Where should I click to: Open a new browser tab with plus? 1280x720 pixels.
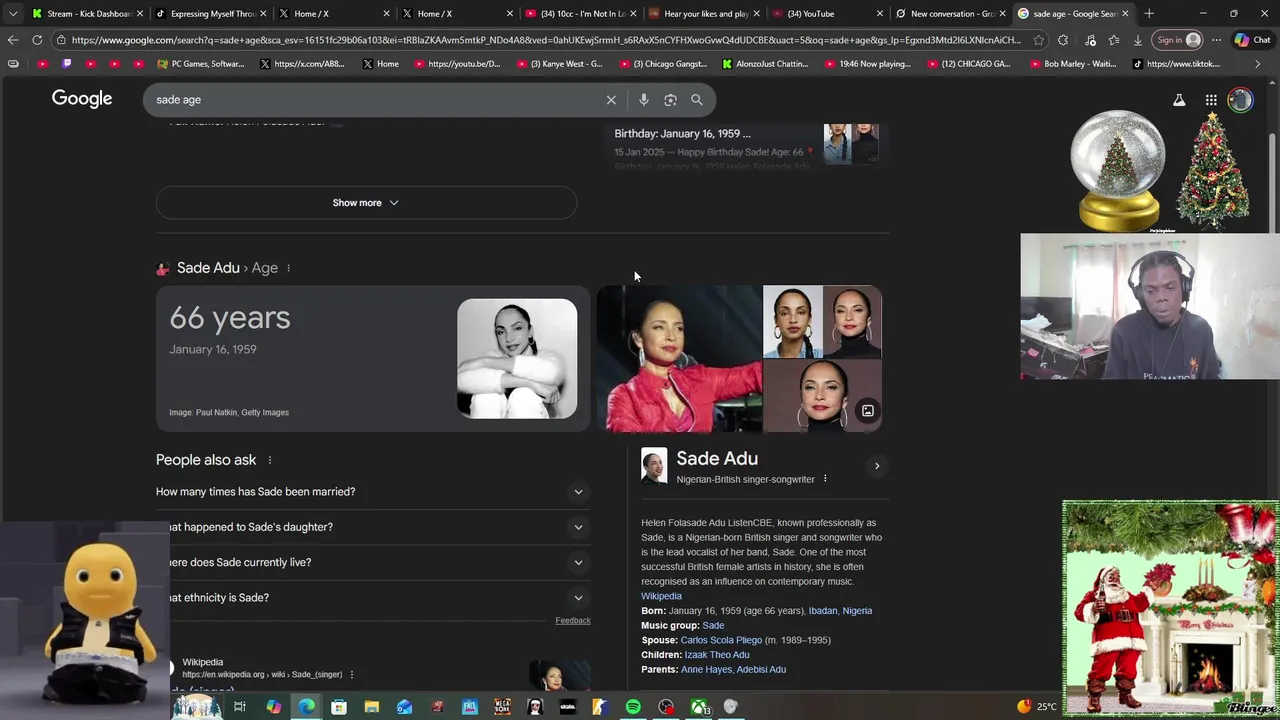tap(1149, 13)
